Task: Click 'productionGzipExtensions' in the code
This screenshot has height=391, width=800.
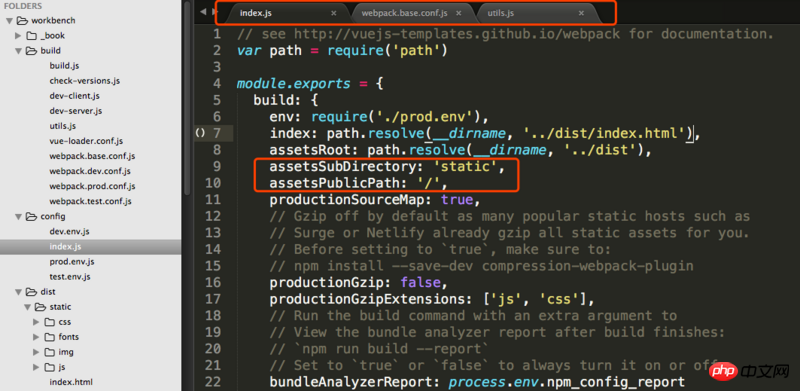Action: tap(368, 299)
